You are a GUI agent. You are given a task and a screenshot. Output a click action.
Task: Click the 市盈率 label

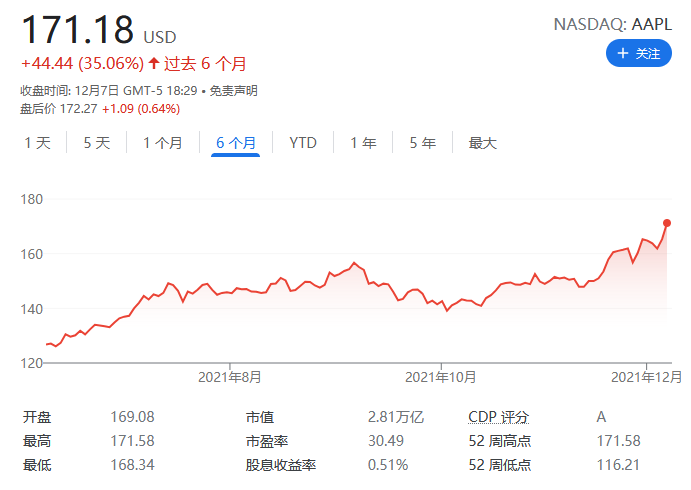click(x=267, y=441)
